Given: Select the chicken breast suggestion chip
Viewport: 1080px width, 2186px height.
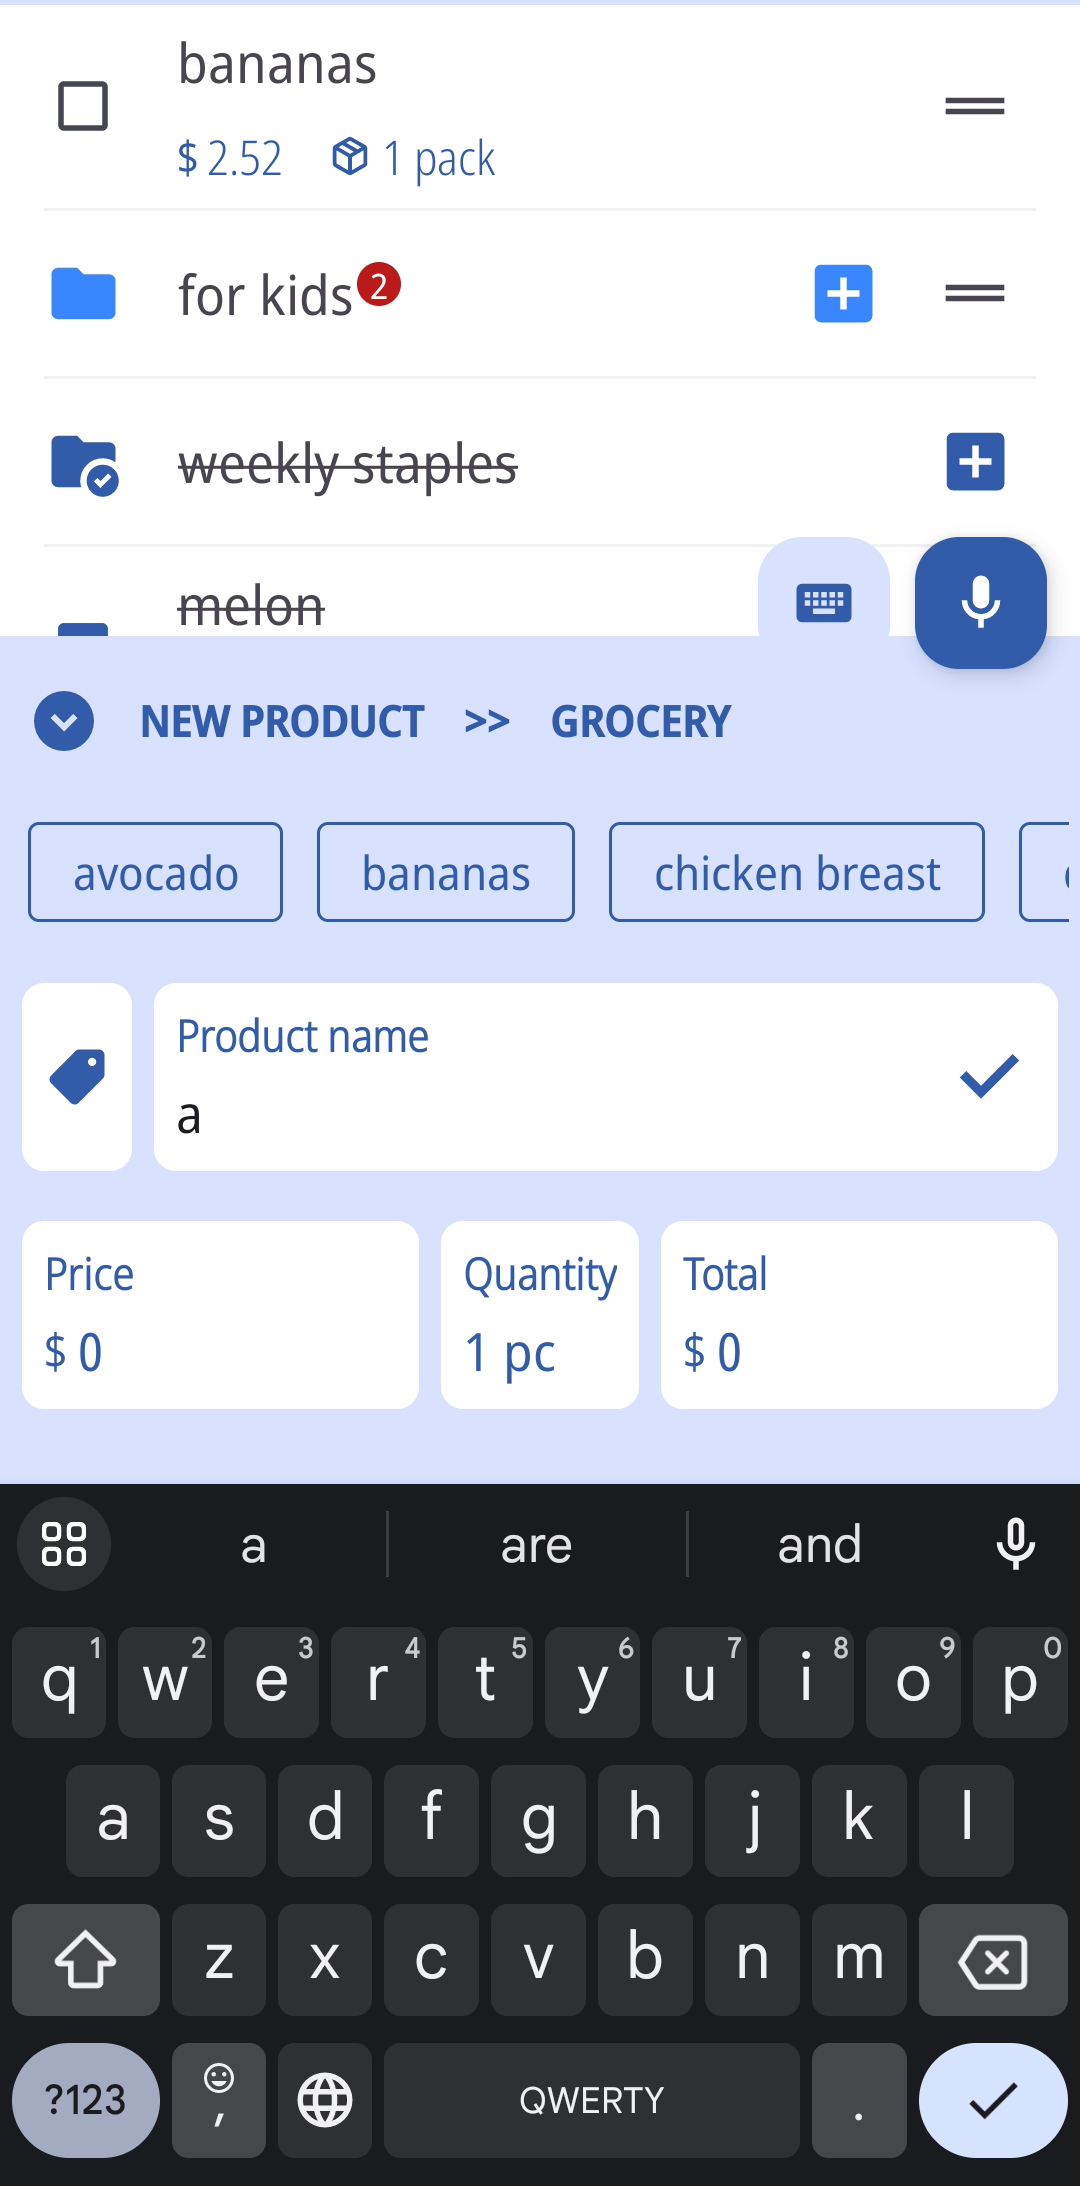Looking at the screenshot, I should [797, 872].
